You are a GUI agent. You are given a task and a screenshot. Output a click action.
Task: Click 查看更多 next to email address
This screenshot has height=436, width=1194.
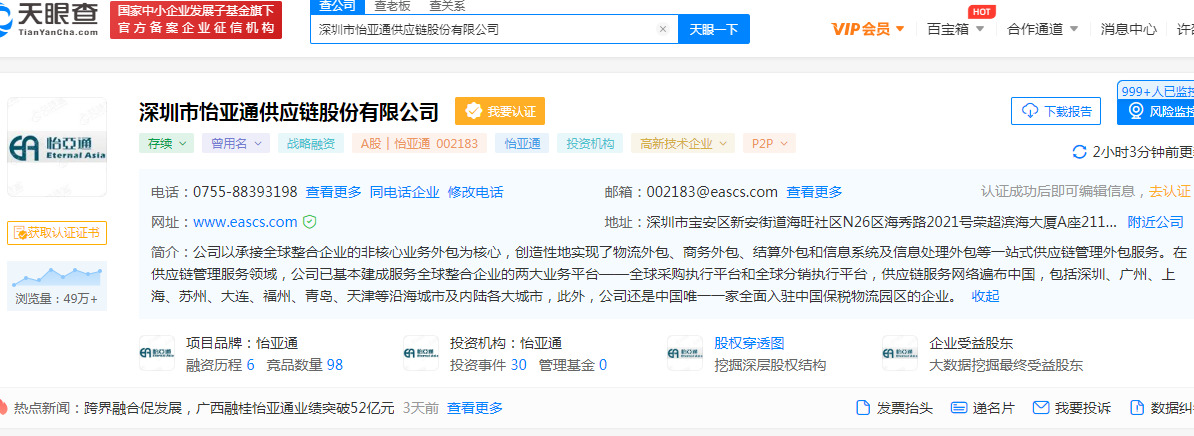(x=814, y=192)
